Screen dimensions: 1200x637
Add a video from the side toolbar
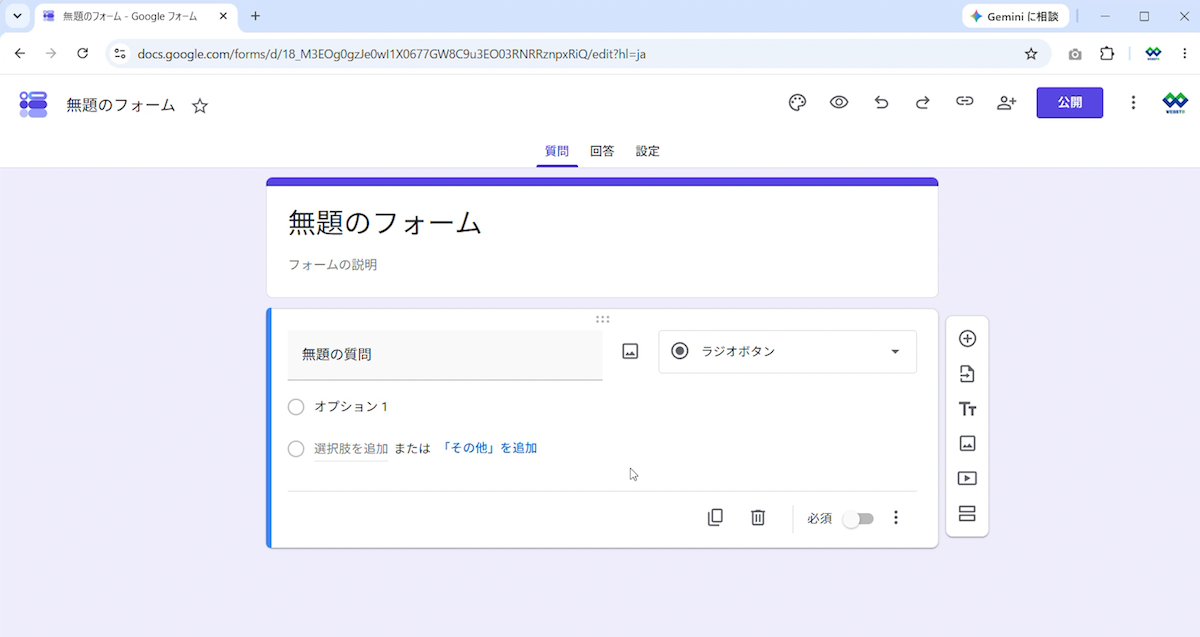pyautogui.click(x=967, y=478)
